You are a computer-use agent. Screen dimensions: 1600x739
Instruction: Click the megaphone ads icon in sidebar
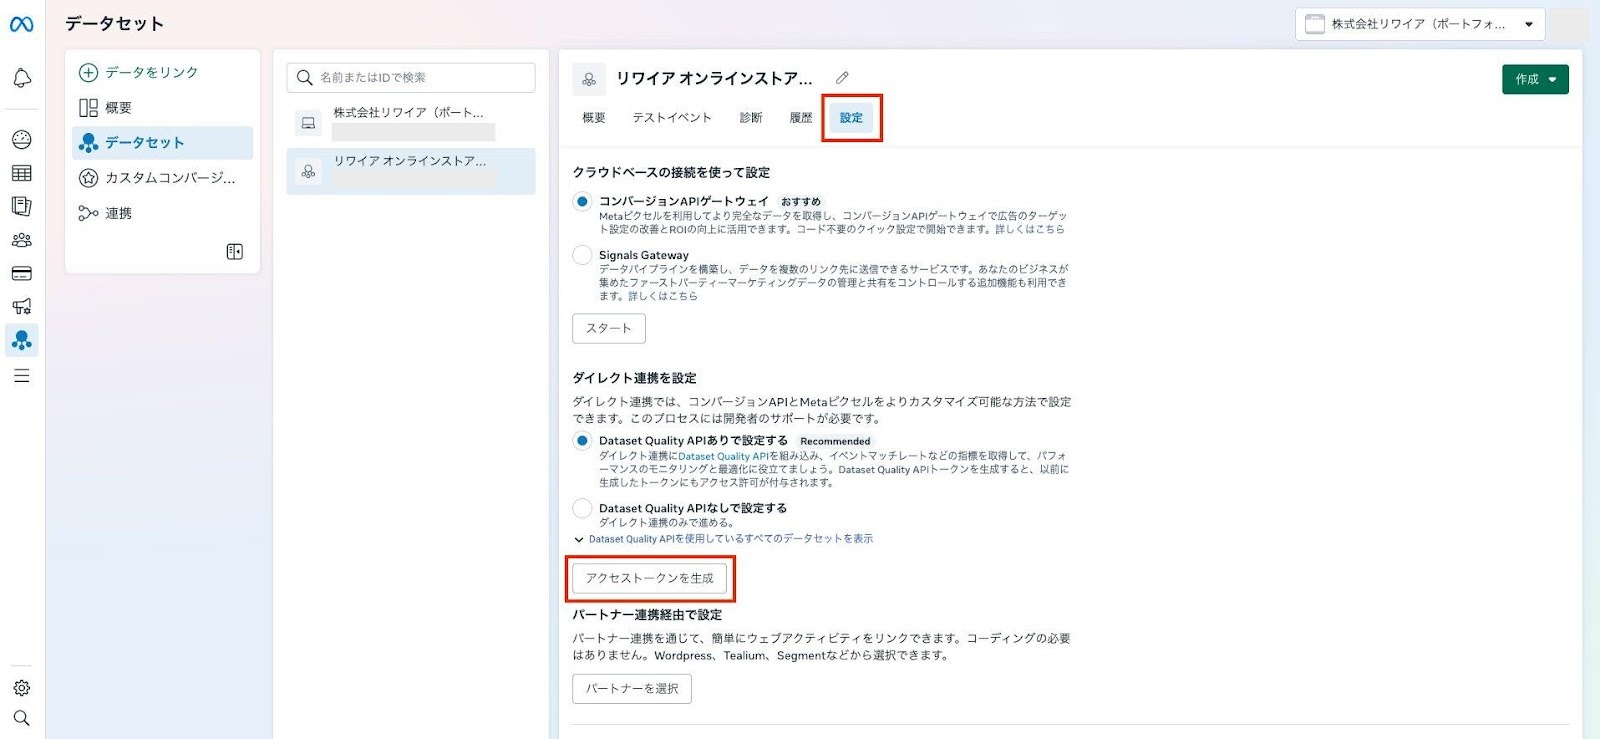(22, 306)
